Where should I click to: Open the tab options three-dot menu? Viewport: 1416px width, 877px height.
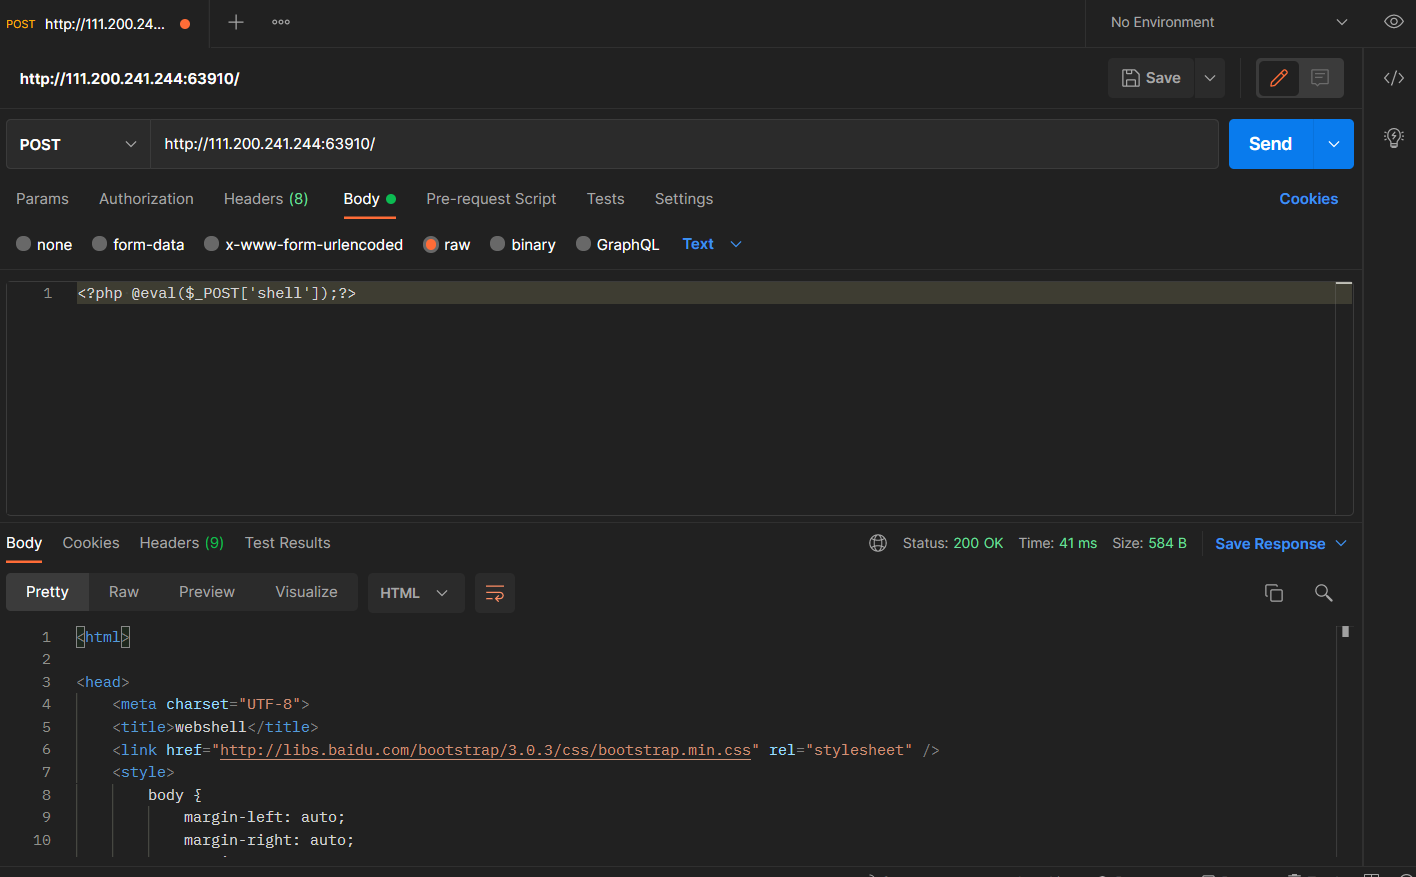(281, 22)
